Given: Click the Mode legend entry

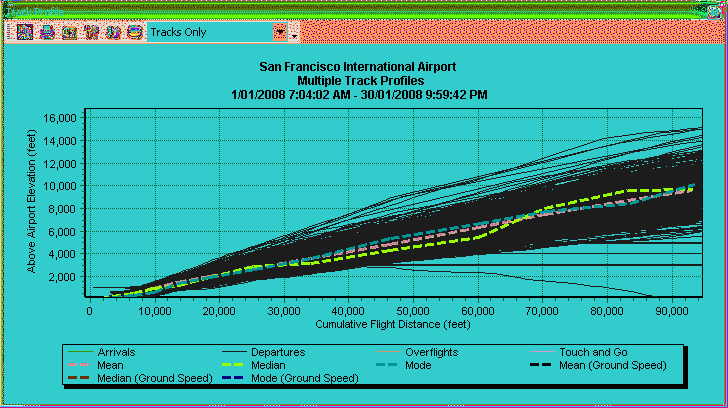Looking at the screenshot, I should coord(404,365).
